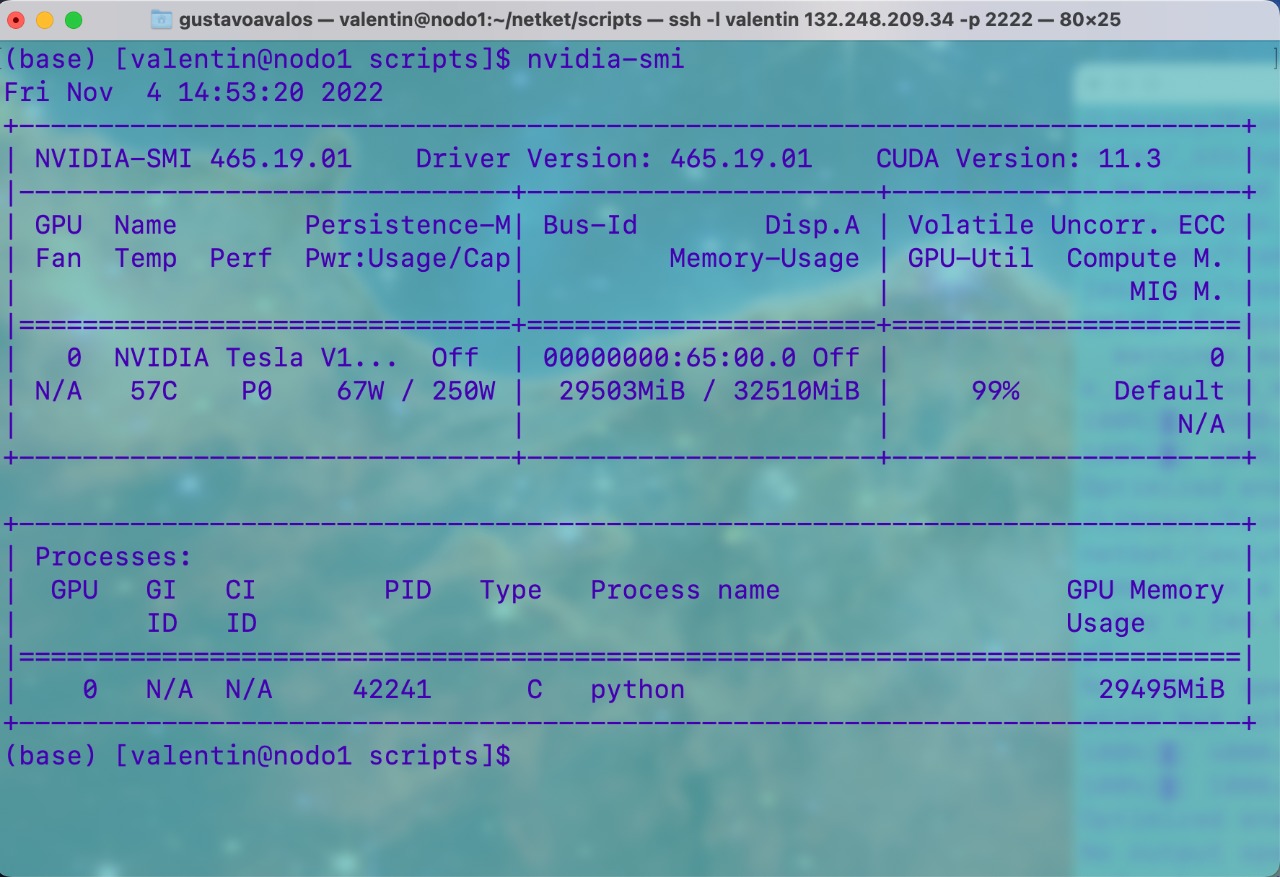Click the process memory '29495MiB'
The height and width of the screenshot is (877, 1280).
[1161, 689]
